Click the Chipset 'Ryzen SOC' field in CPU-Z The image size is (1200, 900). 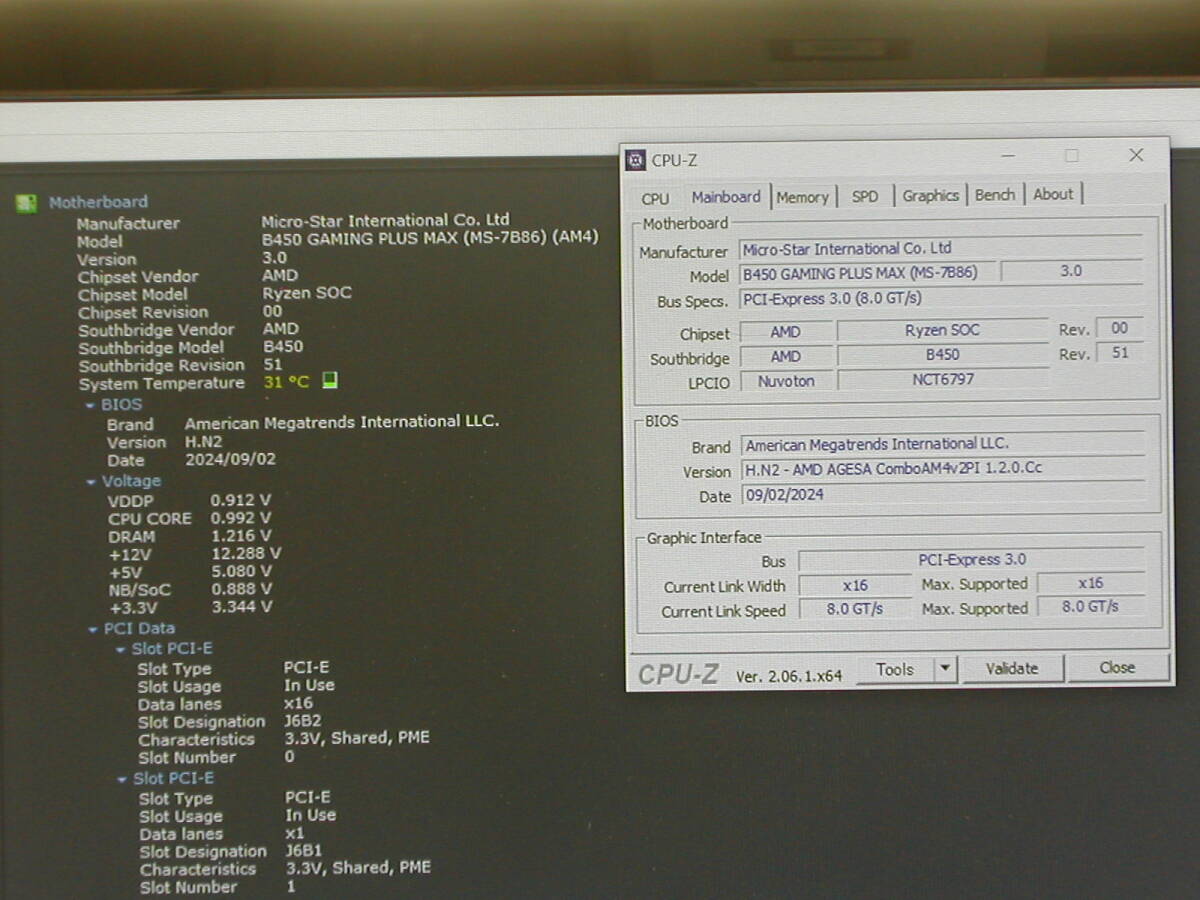pyautogui.click(x=942, y=330)
